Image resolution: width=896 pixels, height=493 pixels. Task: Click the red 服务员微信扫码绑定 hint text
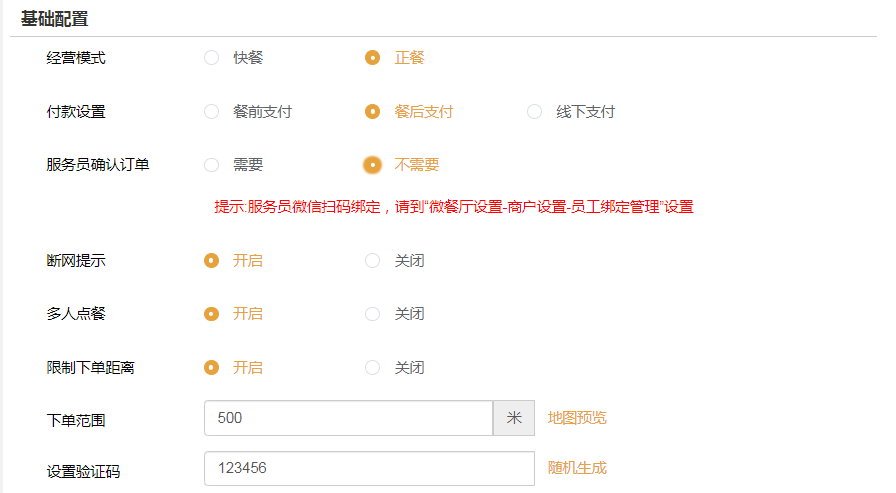pos(453,207)
